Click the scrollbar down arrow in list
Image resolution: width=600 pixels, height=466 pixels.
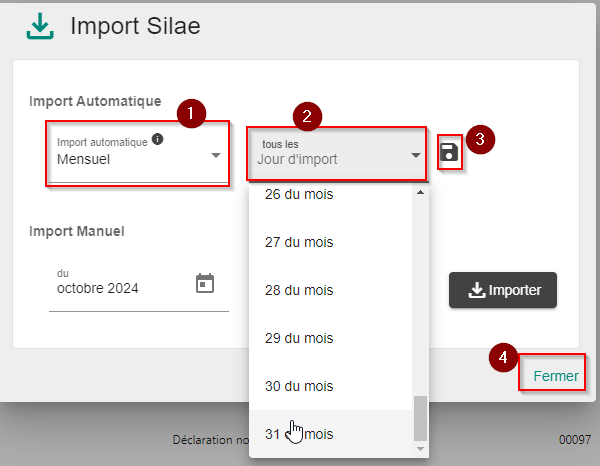click(x=420, y=449)
